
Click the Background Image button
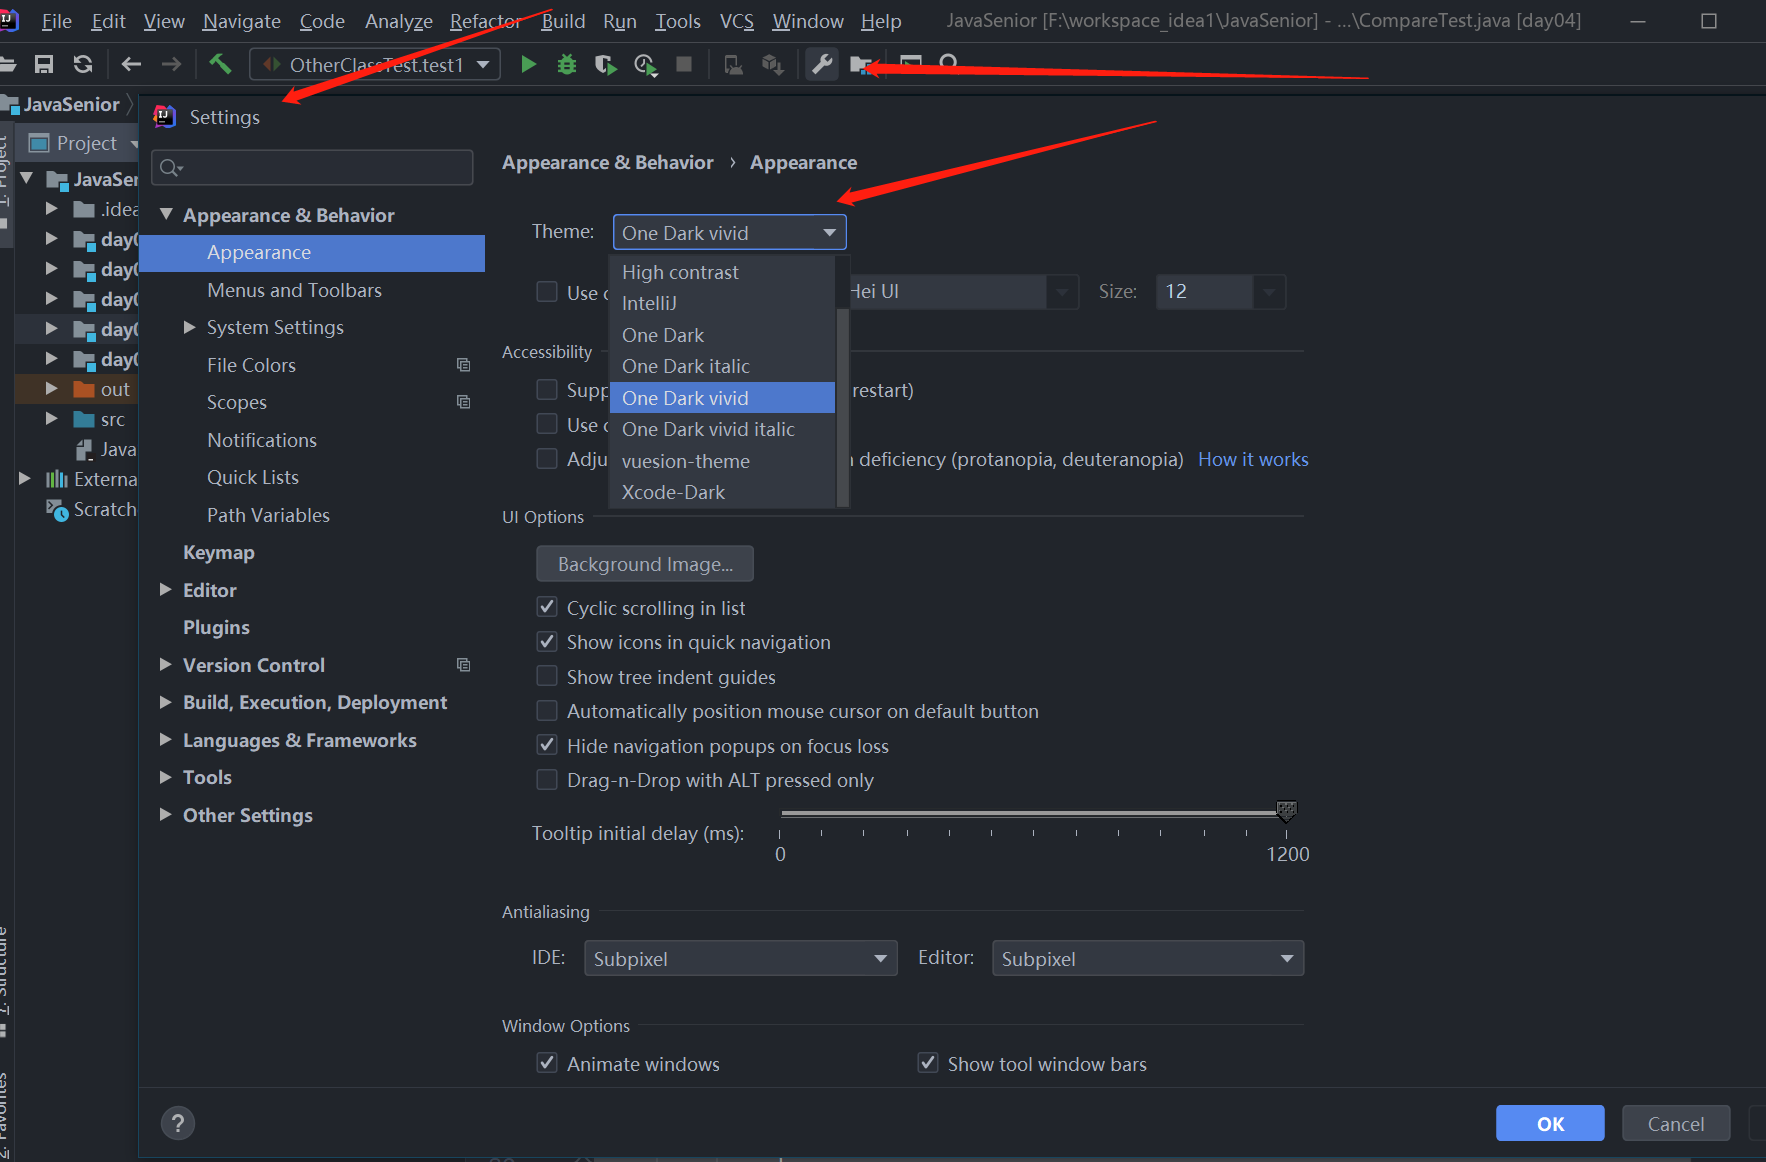645,564
